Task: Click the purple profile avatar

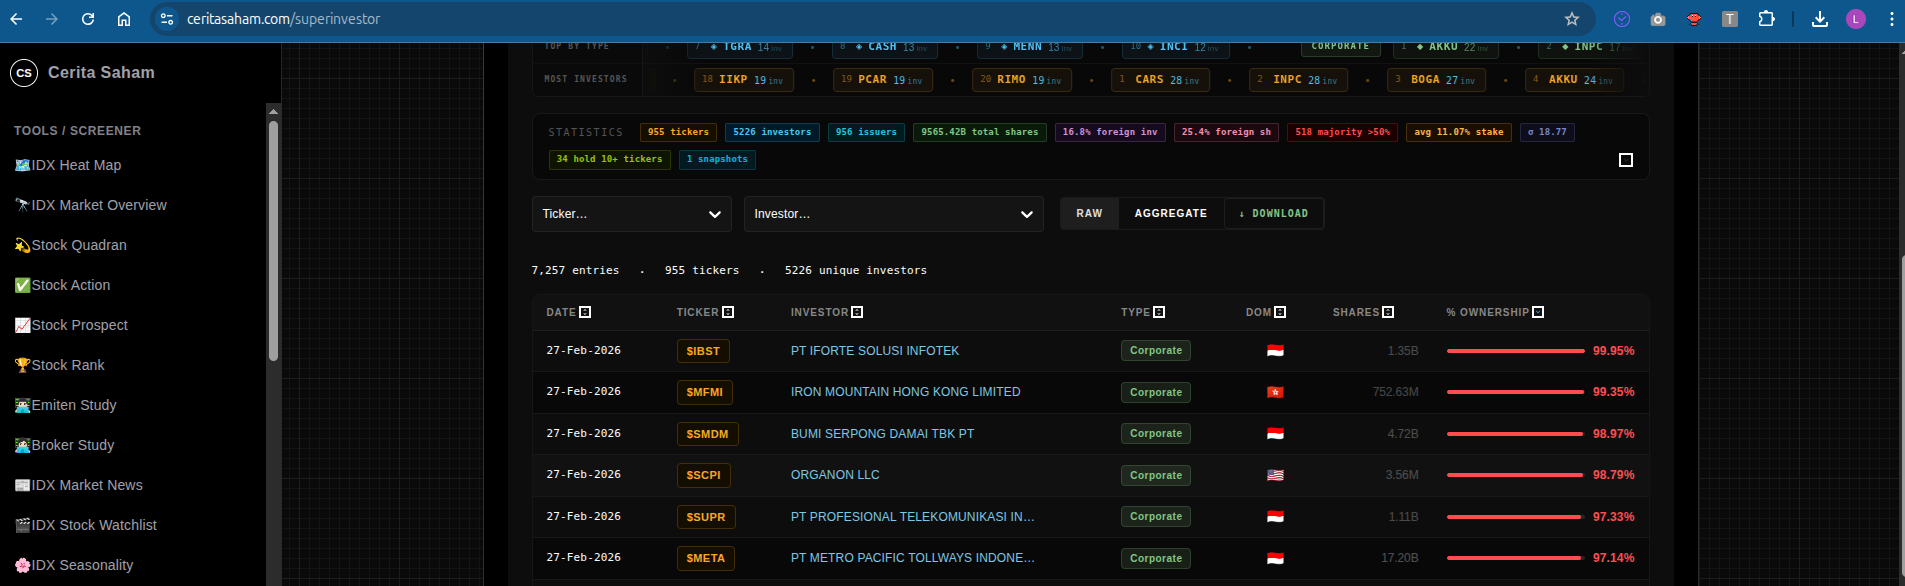Action: pyautogui.click(x=1856, y=19)
